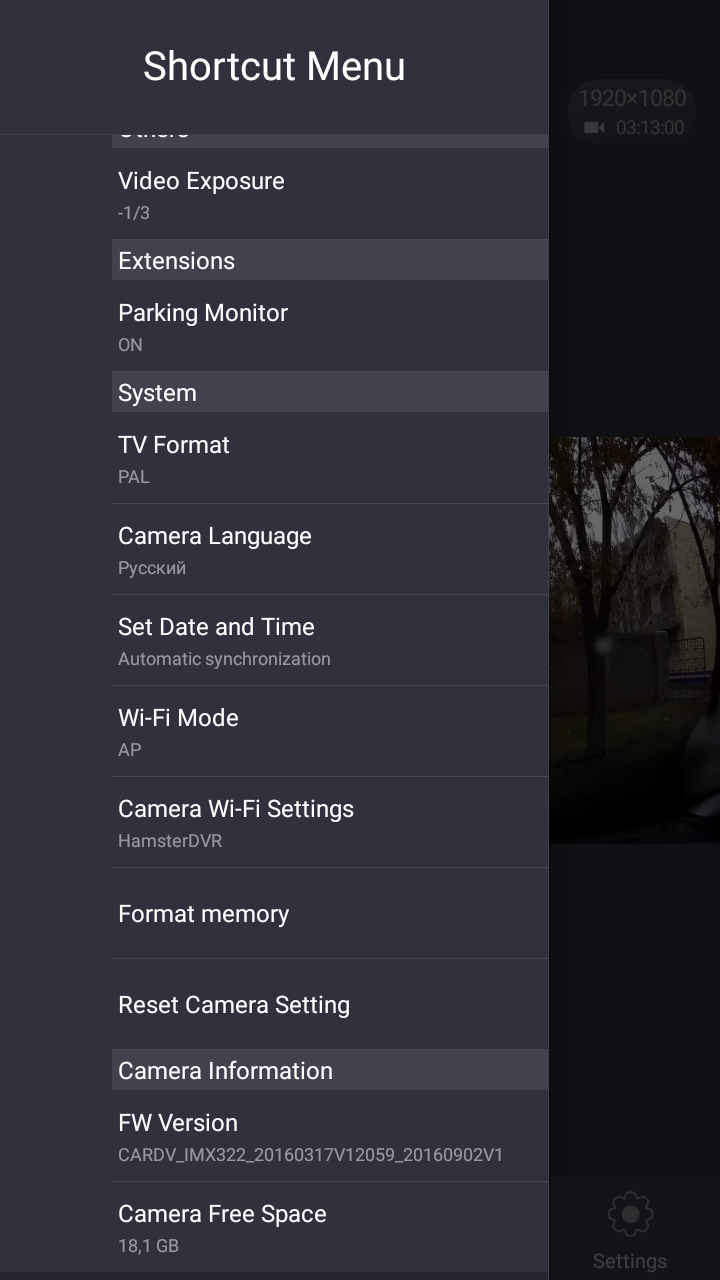Tap the 03:13:00 recording time

tap(650, 128)
